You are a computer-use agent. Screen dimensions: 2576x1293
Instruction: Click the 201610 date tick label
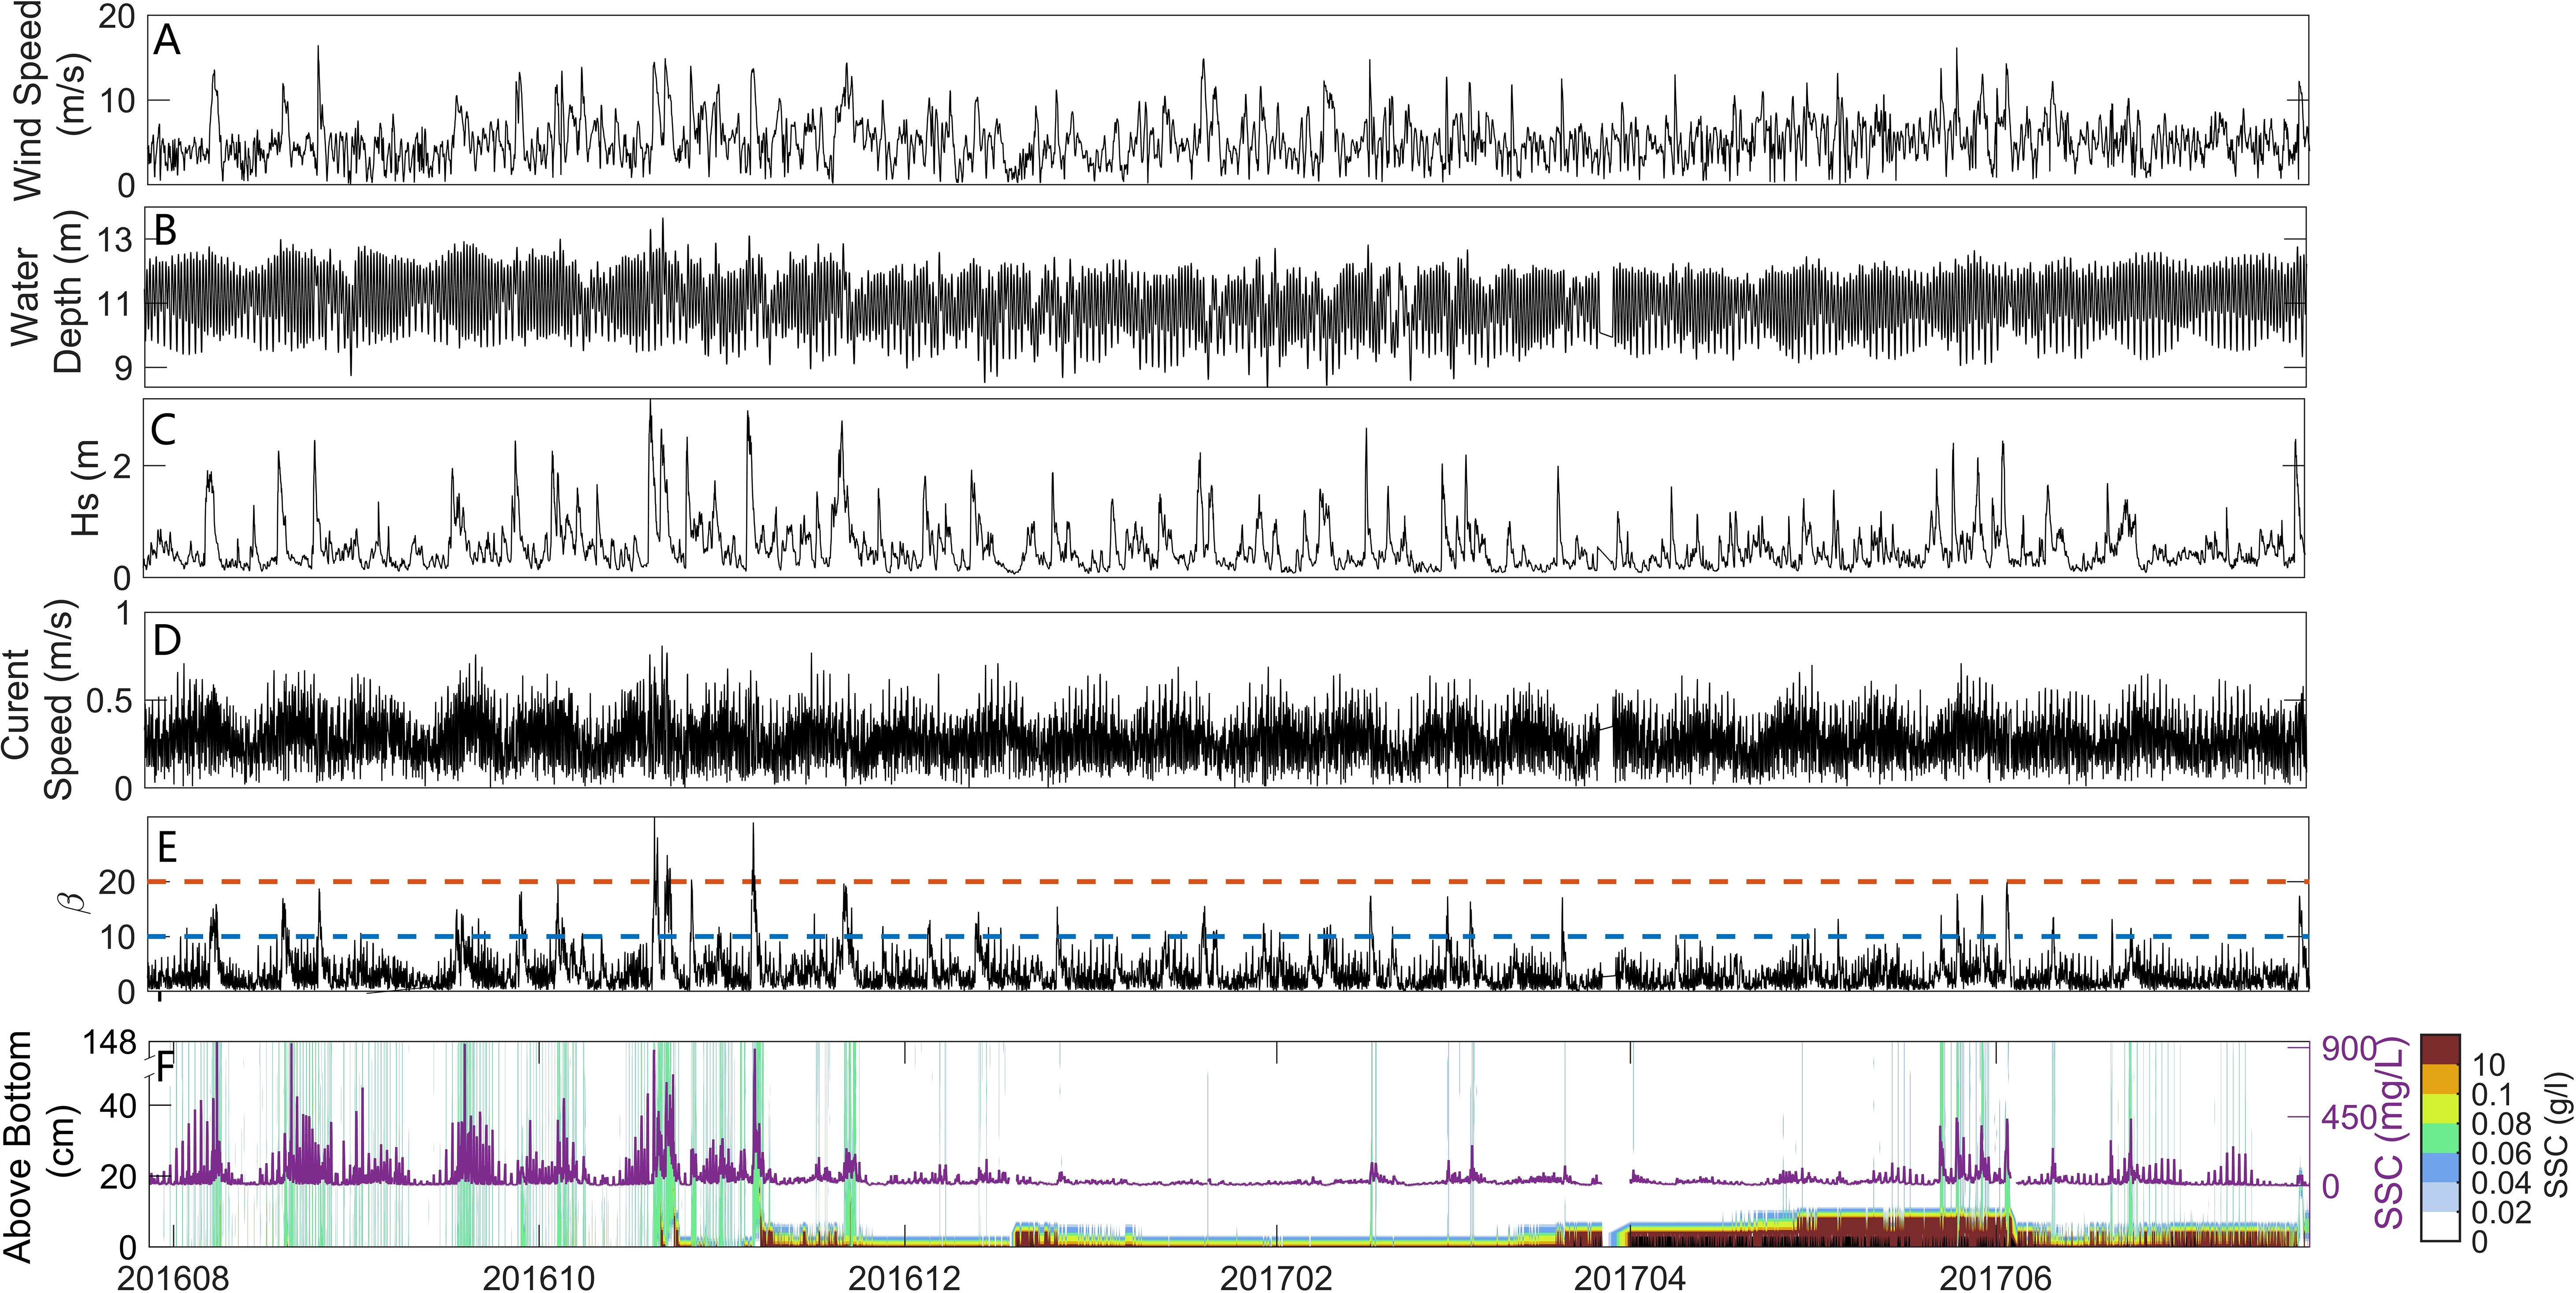(x=539, y=1278)
